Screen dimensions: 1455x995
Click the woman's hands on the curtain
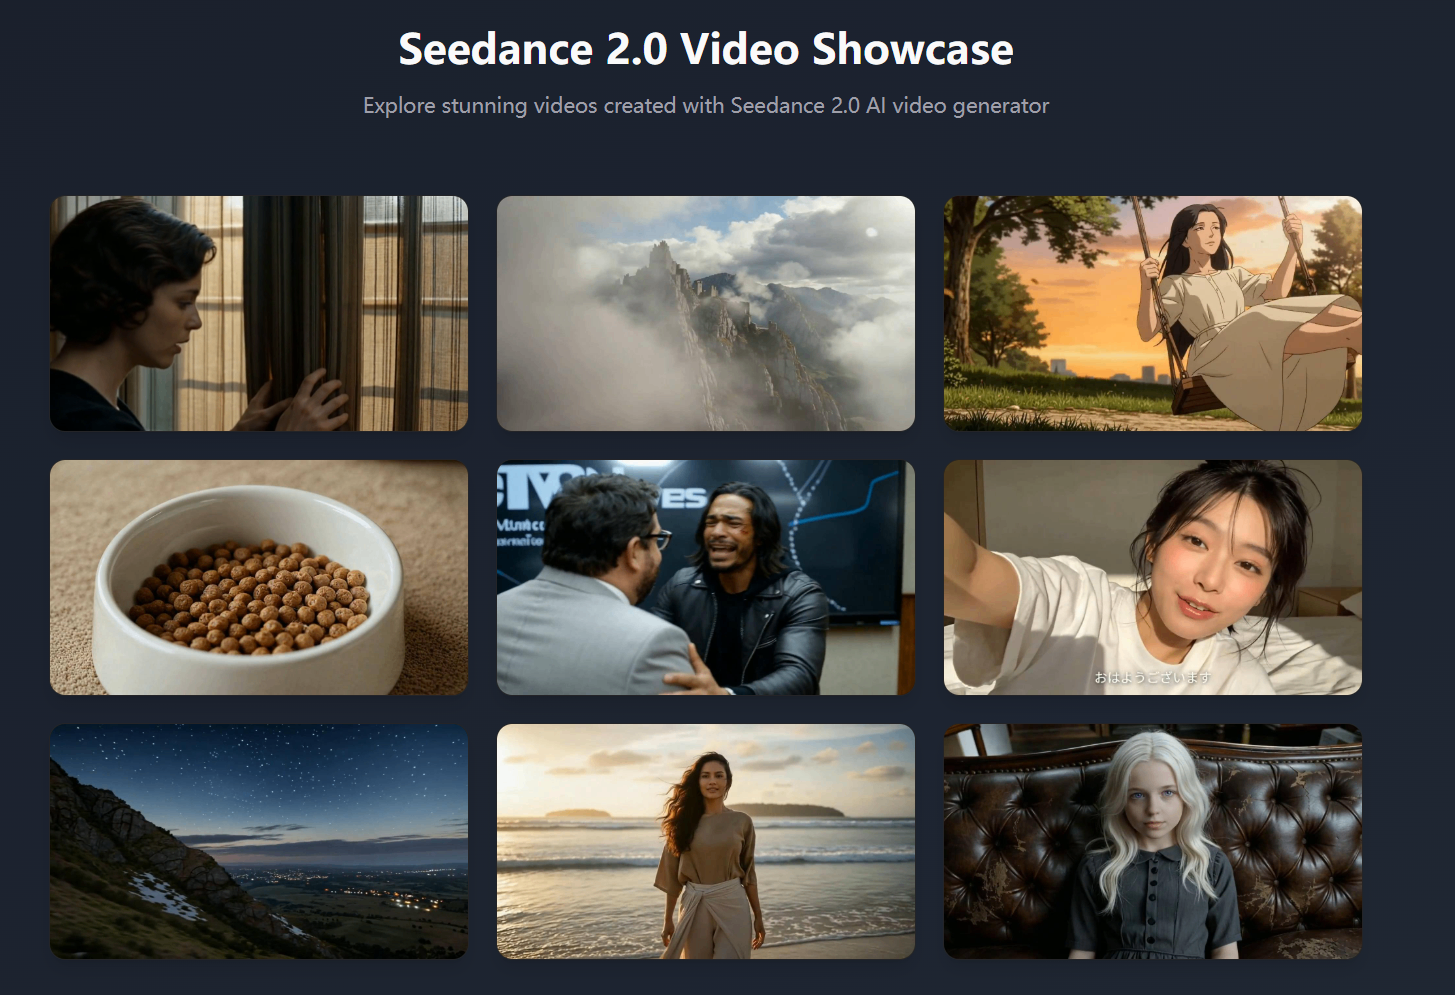coord(298,402)
